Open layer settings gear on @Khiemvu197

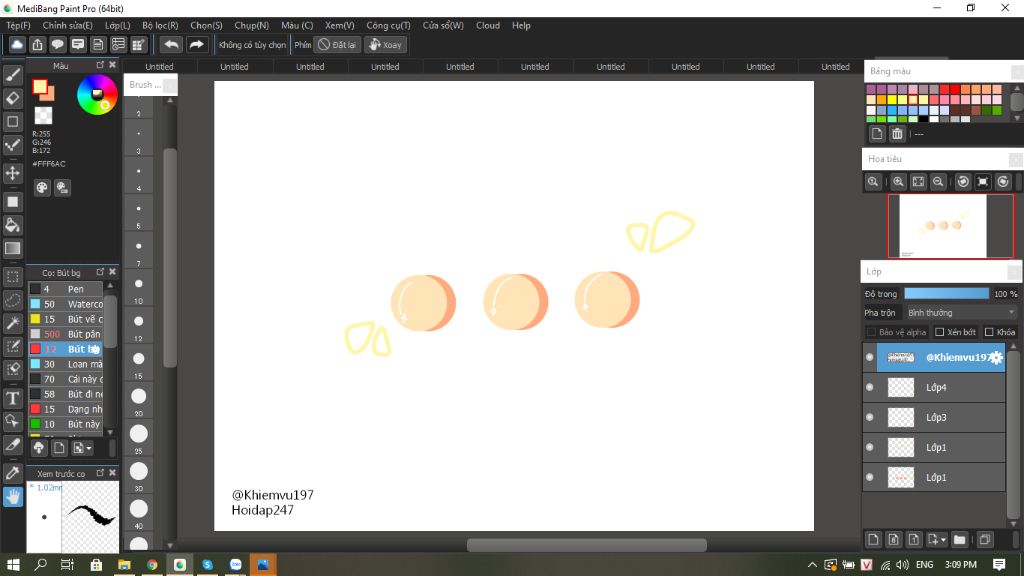[x=995, y=357]
